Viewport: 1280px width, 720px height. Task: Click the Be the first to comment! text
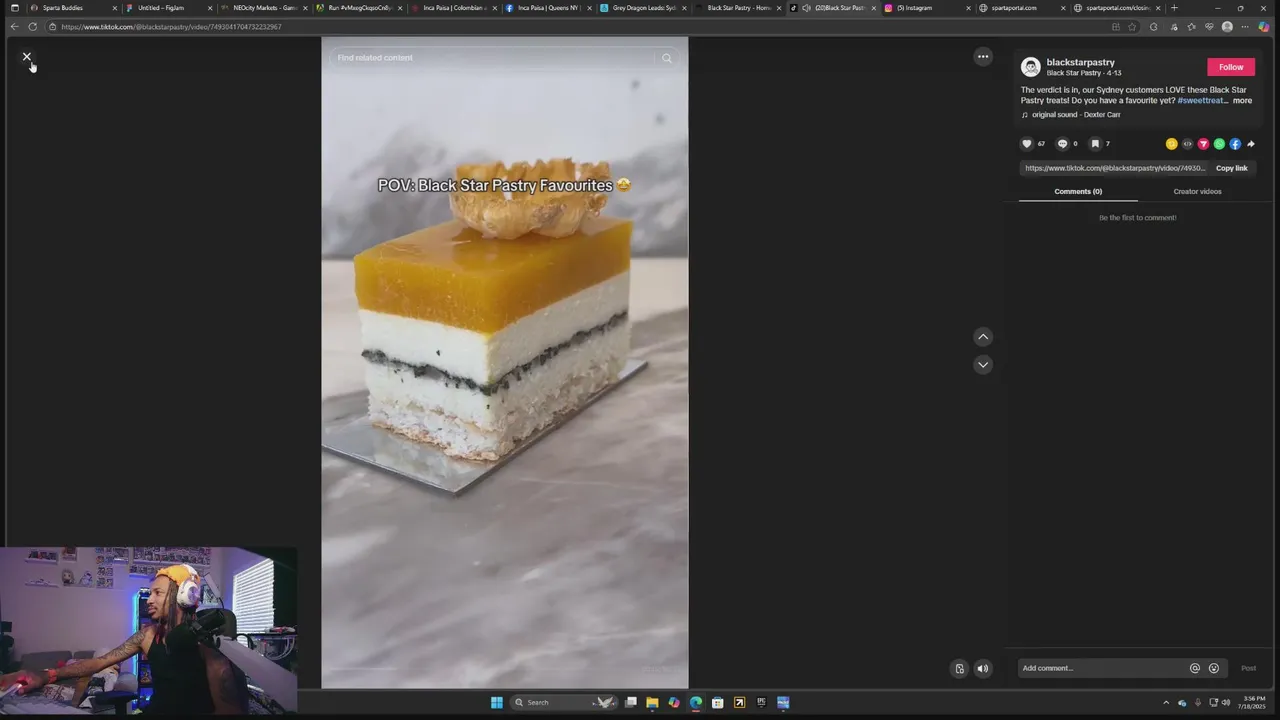coord(1138,218)
